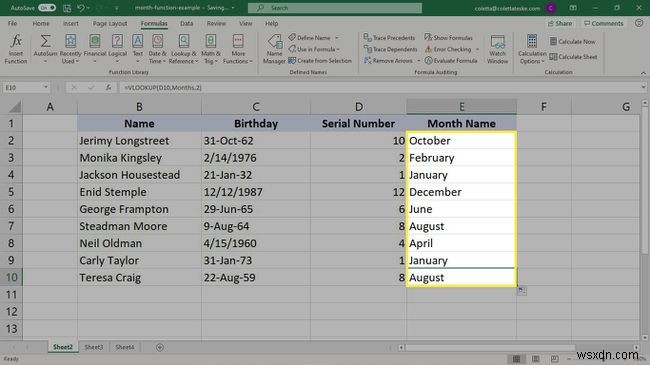Open More Functions menu

click(238, 49)
